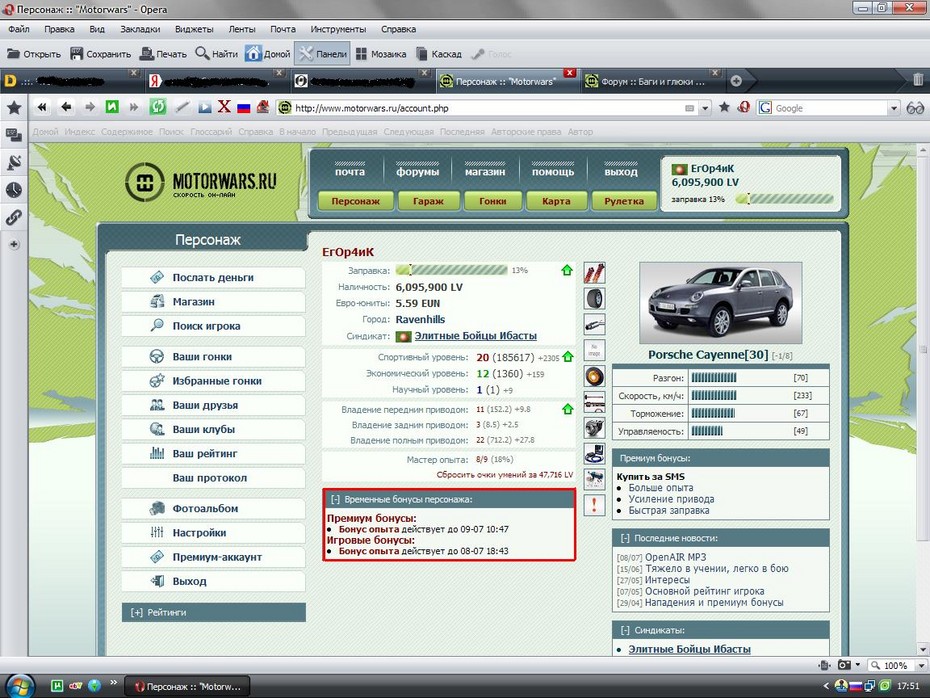Viewport: 930px width, 698px height.
Task: Click the red exclamation mark icon
Action: [594, 505]
